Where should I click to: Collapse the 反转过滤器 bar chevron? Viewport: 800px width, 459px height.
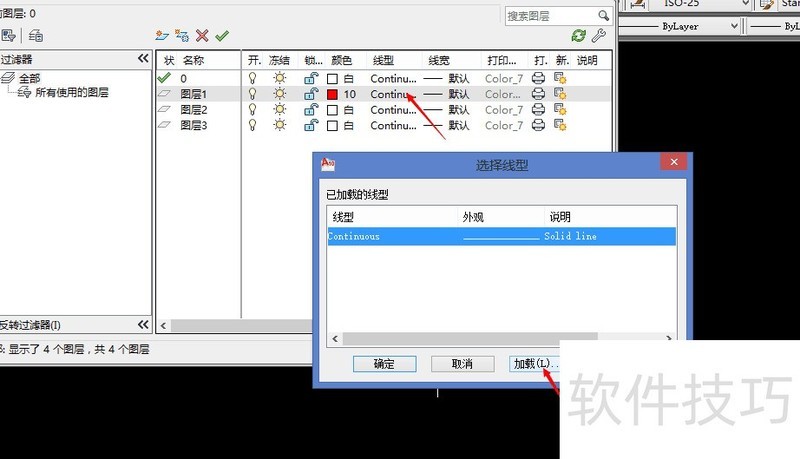click(143, 324)
